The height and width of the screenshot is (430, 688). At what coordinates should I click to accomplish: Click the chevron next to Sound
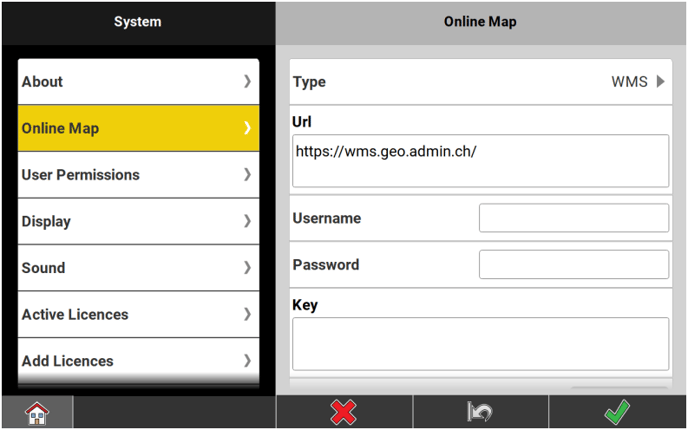[247, 268]
